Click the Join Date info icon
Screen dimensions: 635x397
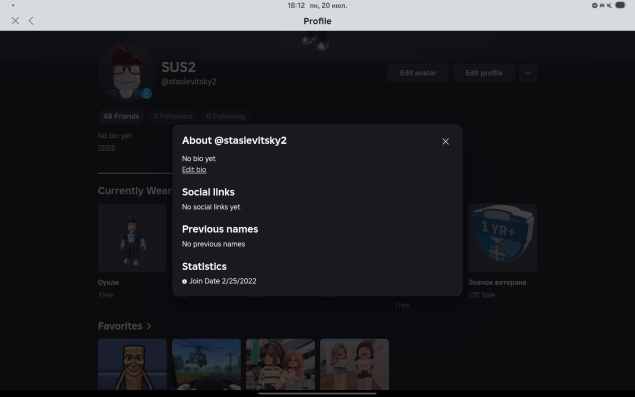coord(184,282)
